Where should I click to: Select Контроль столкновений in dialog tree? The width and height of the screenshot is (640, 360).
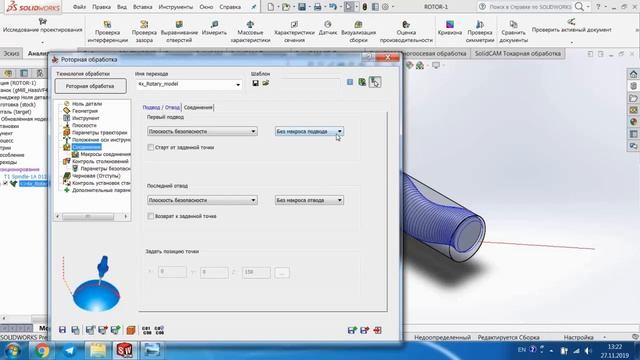coord(100,161)
